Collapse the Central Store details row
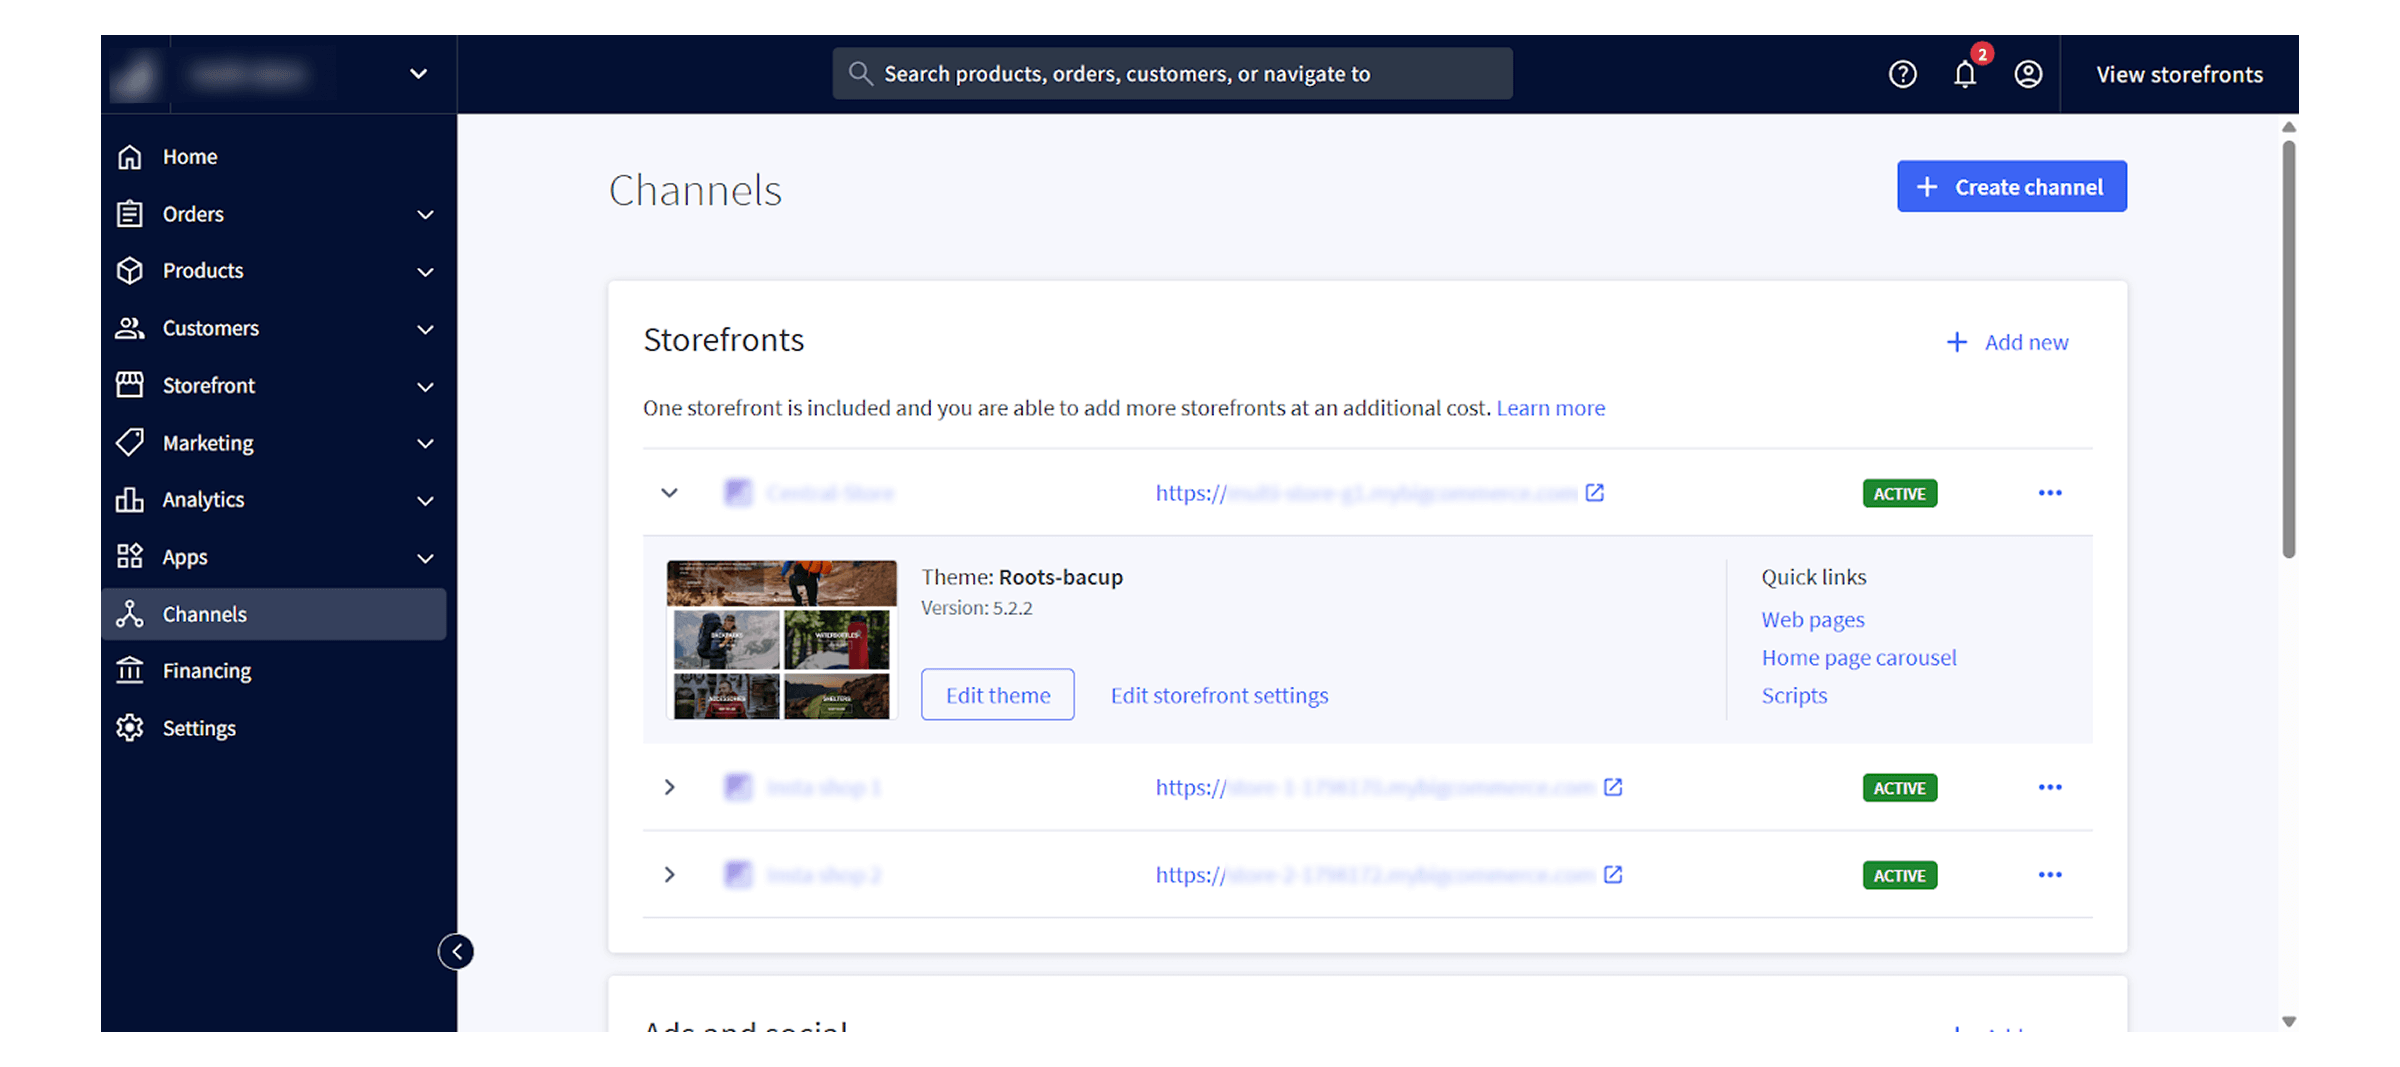Image resolution: width=2400 pixels, height=1067 pixels. coord(670,492)
